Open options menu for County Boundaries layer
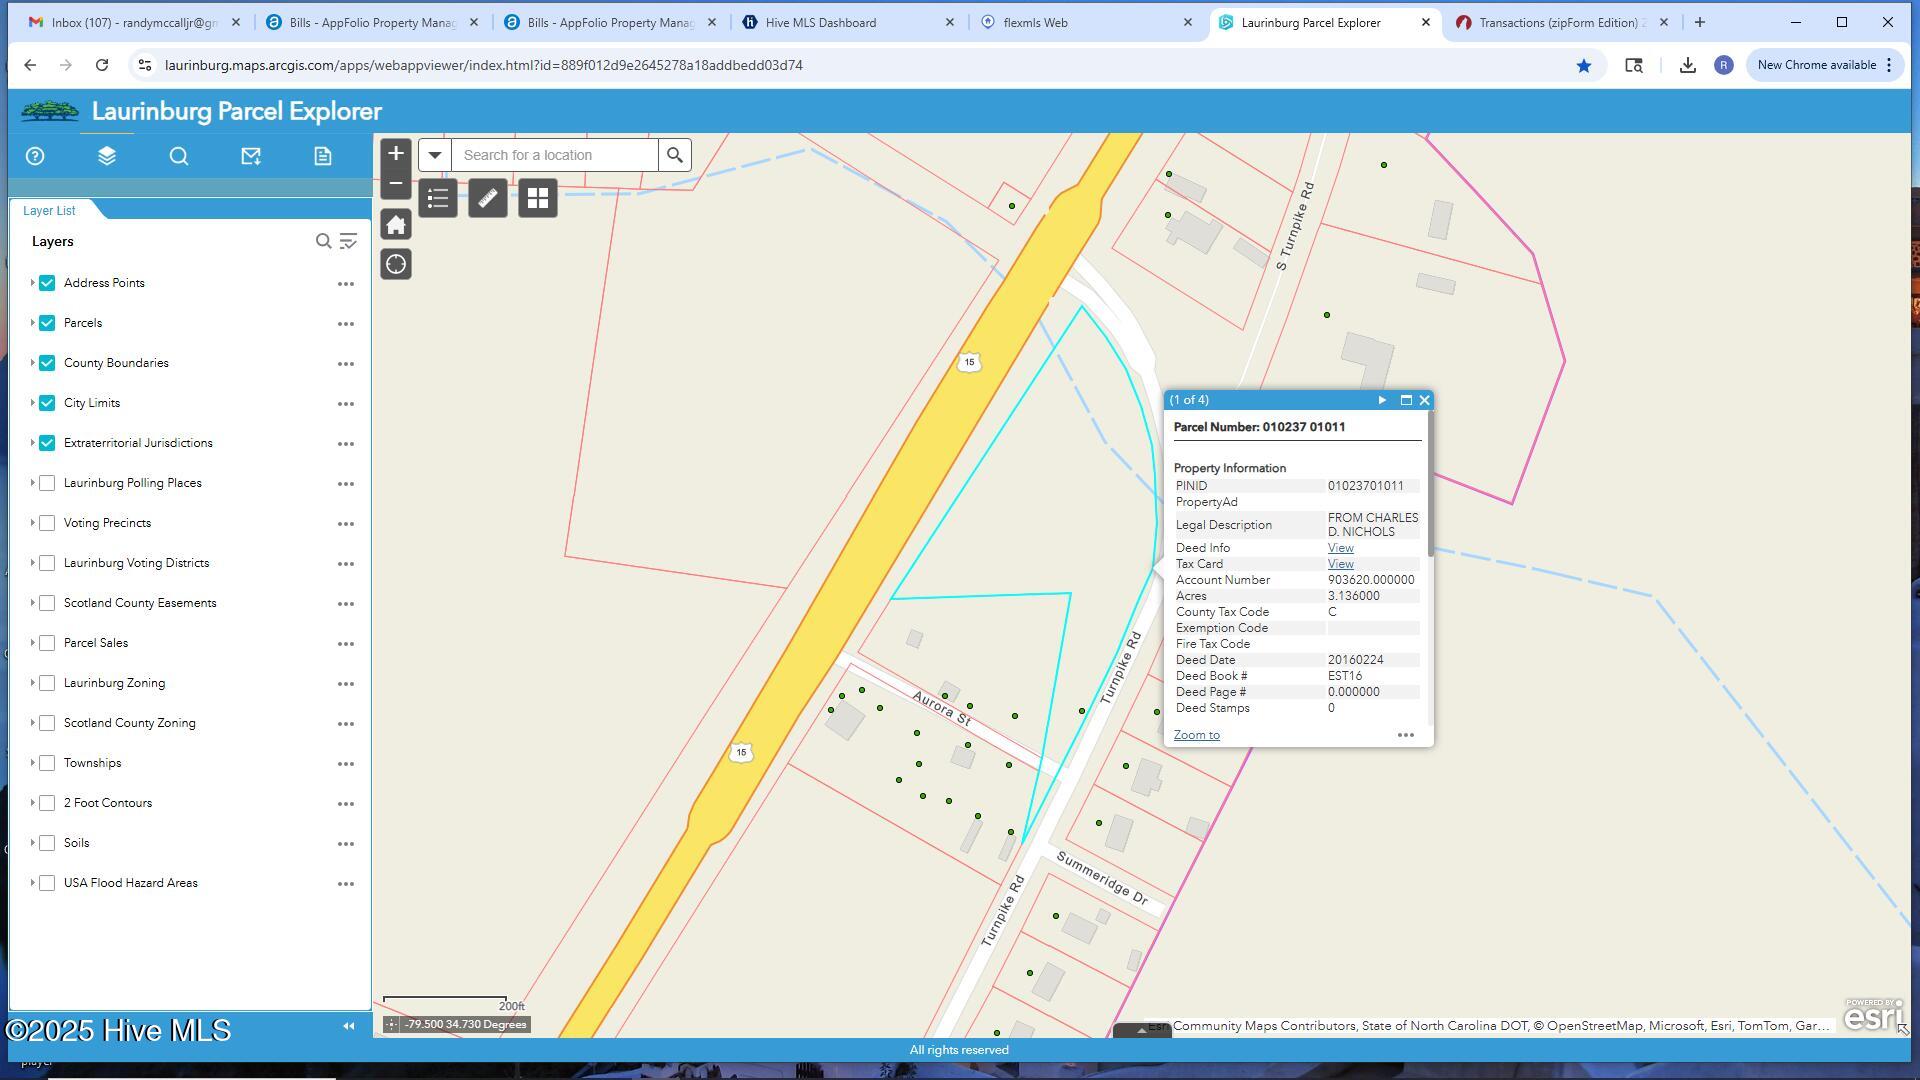 [x=346, y=364]
